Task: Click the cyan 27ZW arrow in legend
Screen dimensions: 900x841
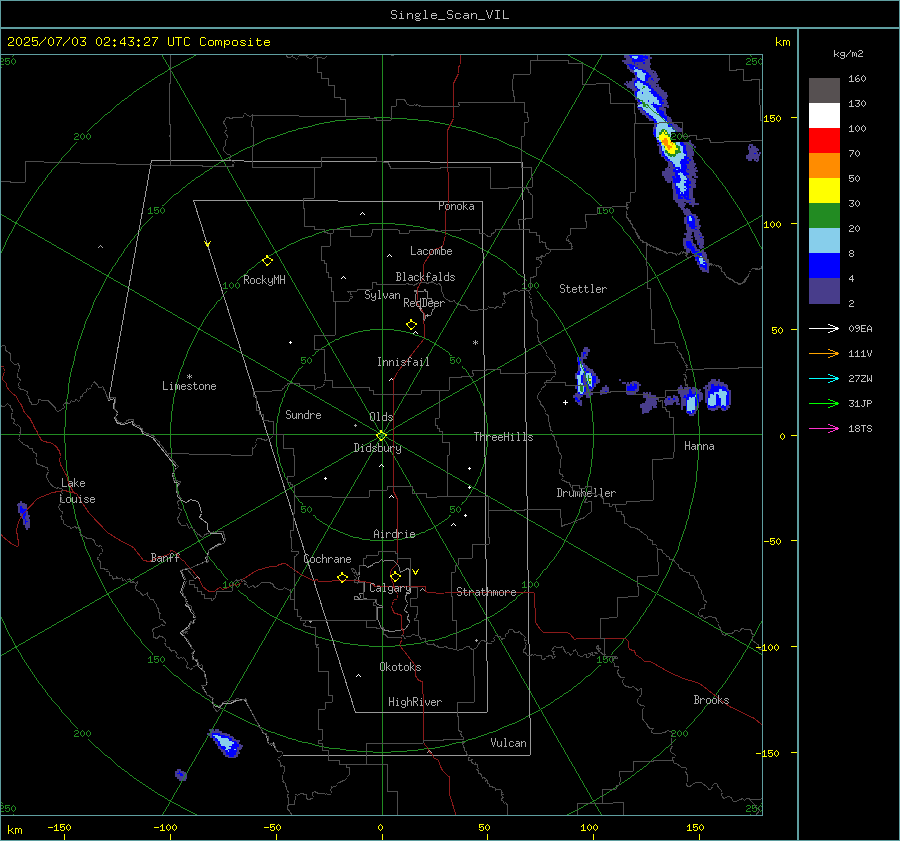Action: 824,378
